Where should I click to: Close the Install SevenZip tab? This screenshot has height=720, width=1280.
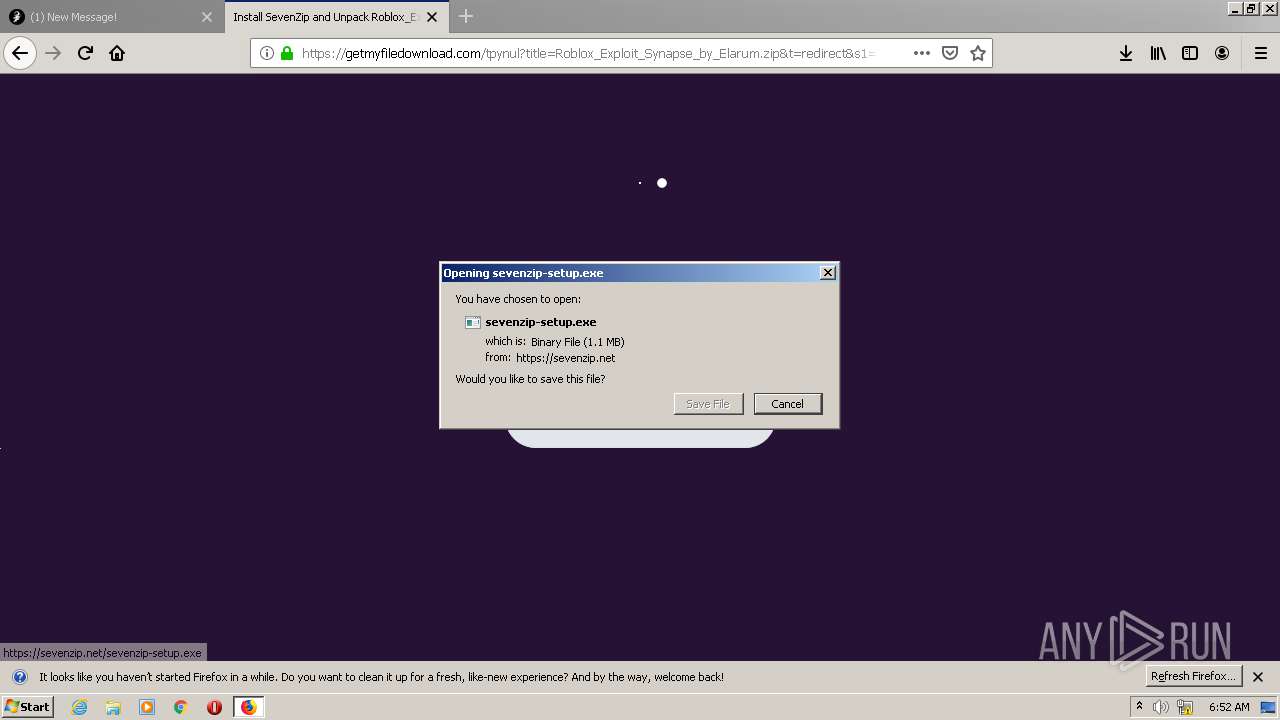[432, 17]
